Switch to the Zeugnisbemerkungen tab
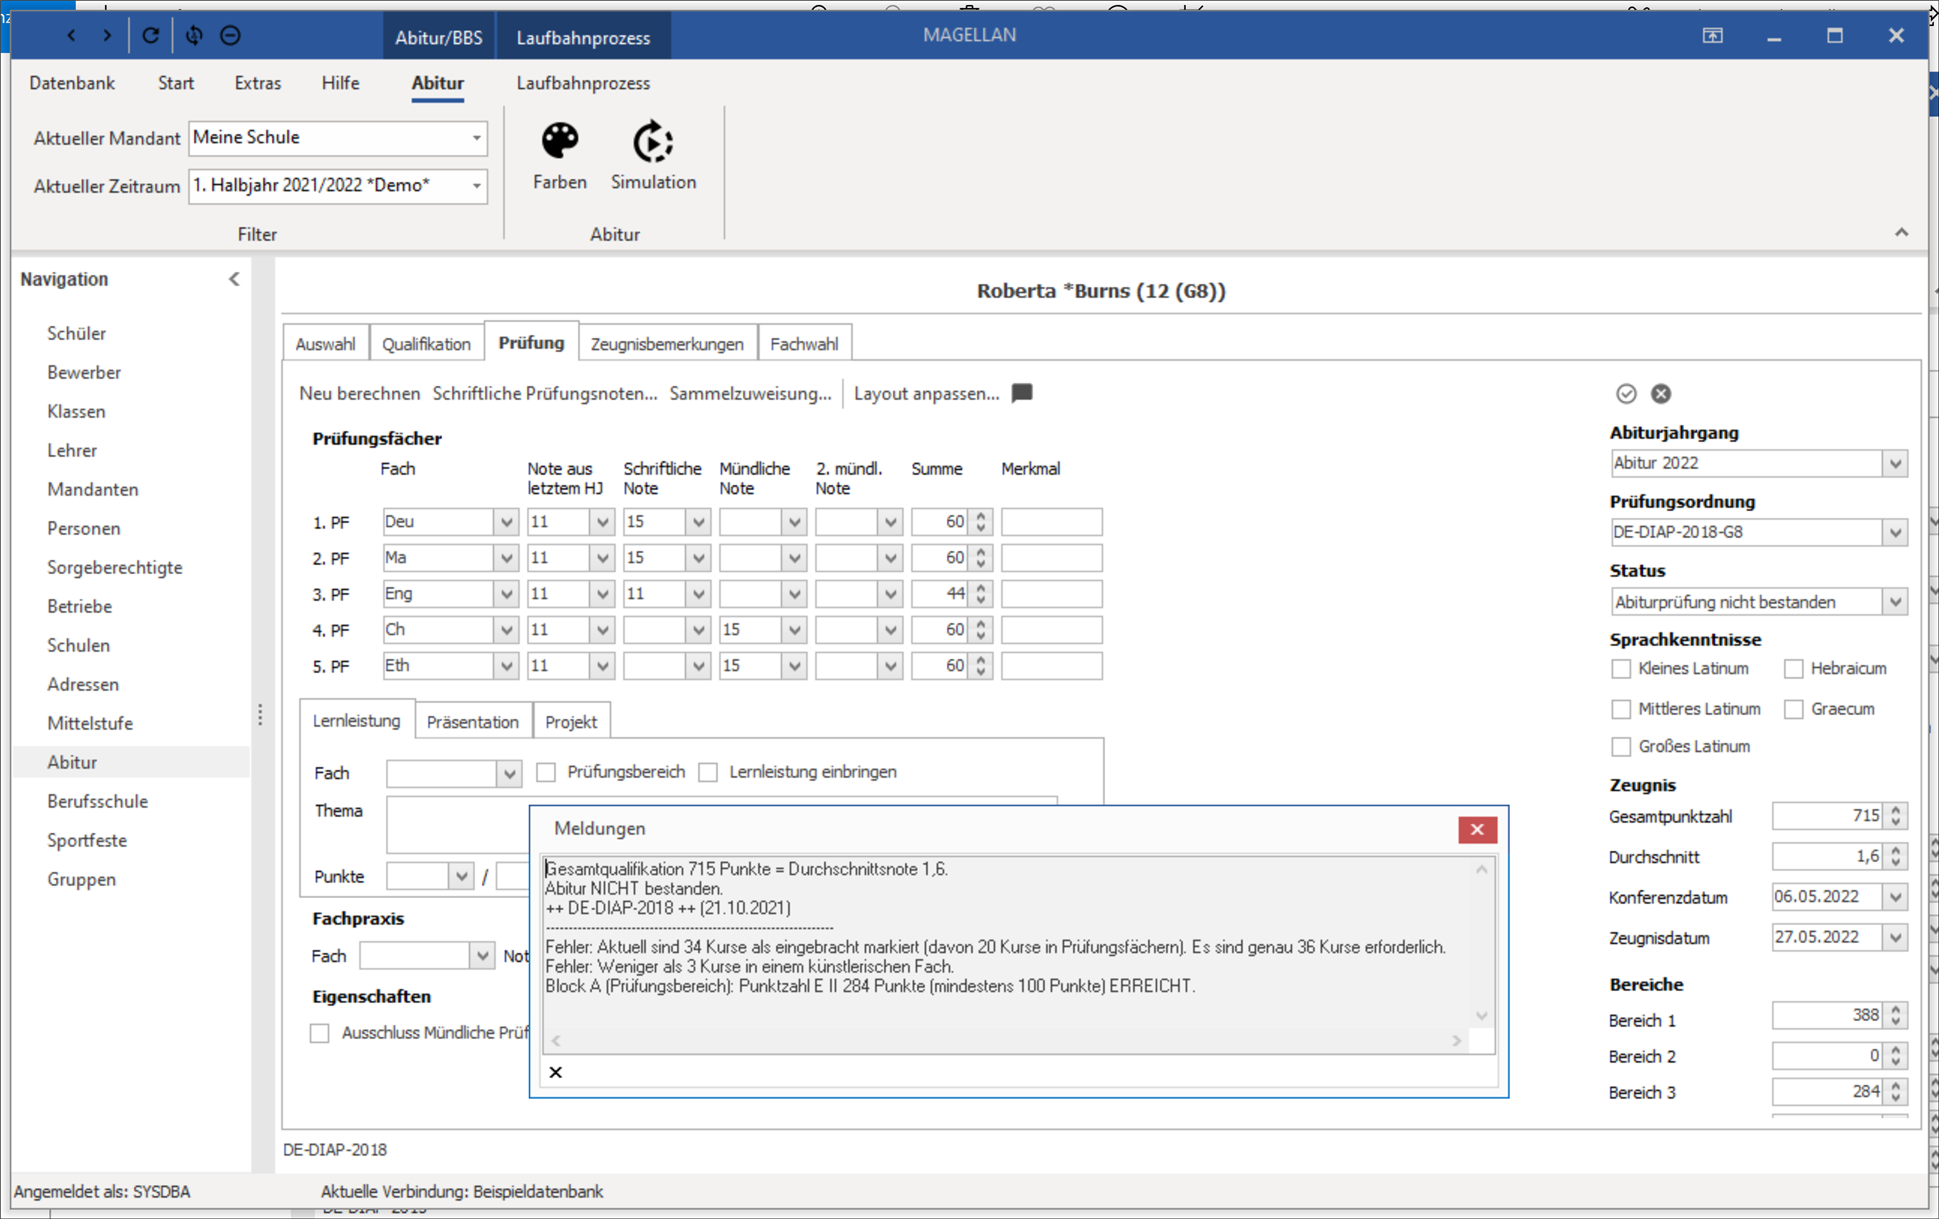The width and height of the screenshot is (1939, 1219). click(x=667, y=343)
